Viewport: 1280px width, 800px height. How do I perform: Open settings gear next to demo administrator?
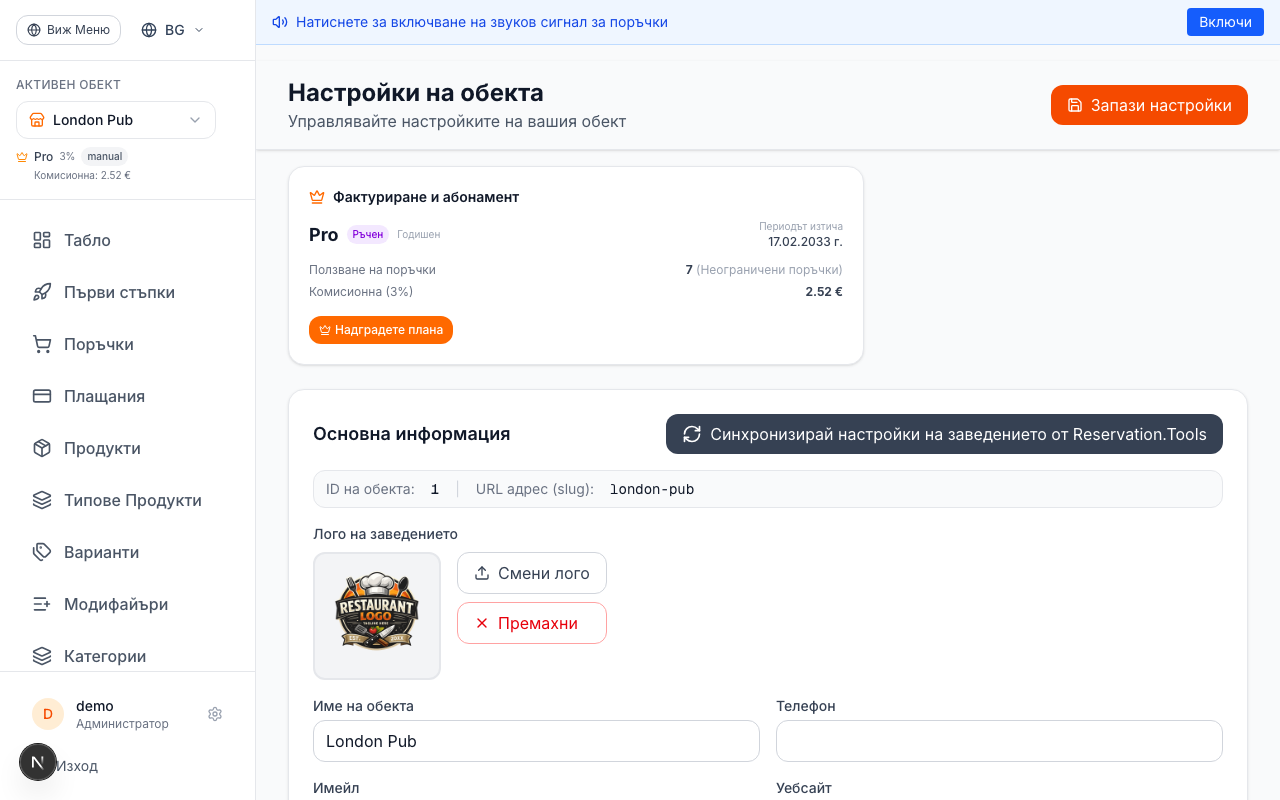[x=215, y=714]
